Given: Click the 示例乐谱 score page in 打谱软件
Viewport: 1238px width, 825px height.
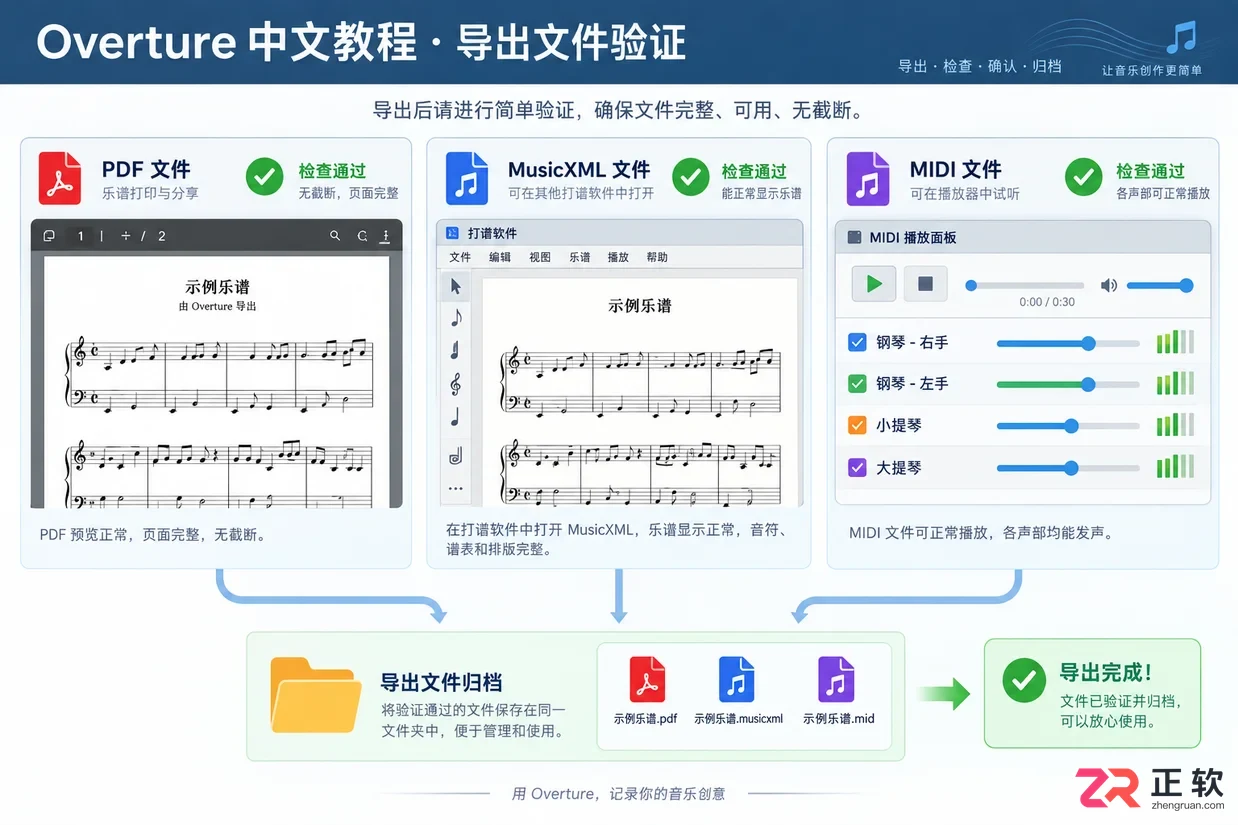Looking at the screenshot, I should (x=639, y=392).
